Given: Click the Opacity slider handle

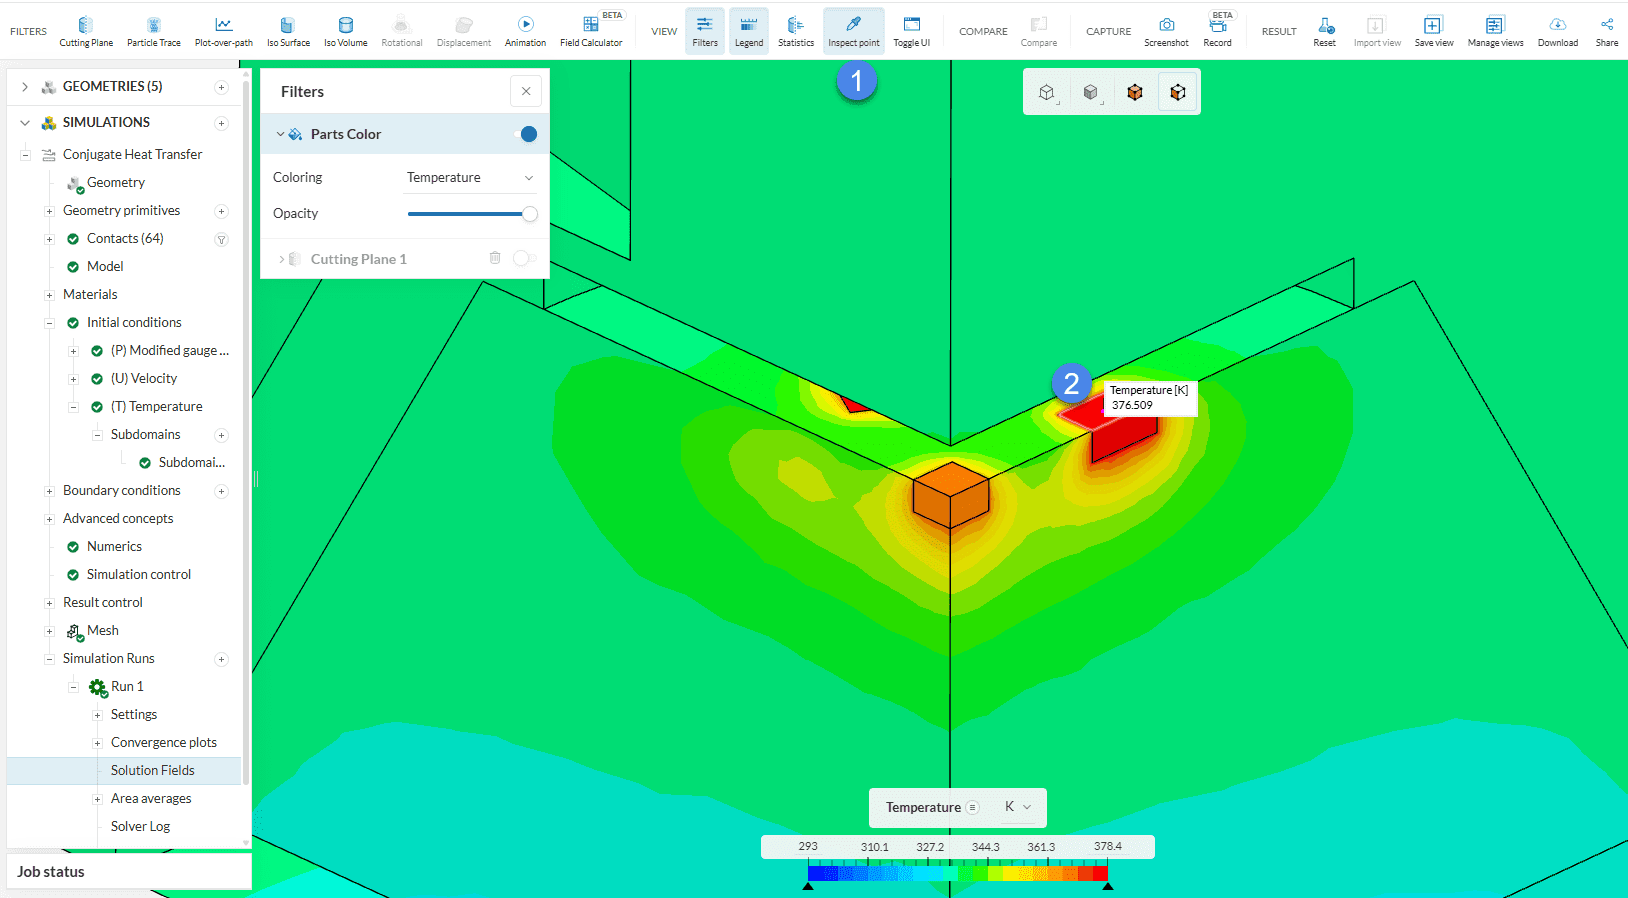Looking at the screenshot, I should click(530, 214).
